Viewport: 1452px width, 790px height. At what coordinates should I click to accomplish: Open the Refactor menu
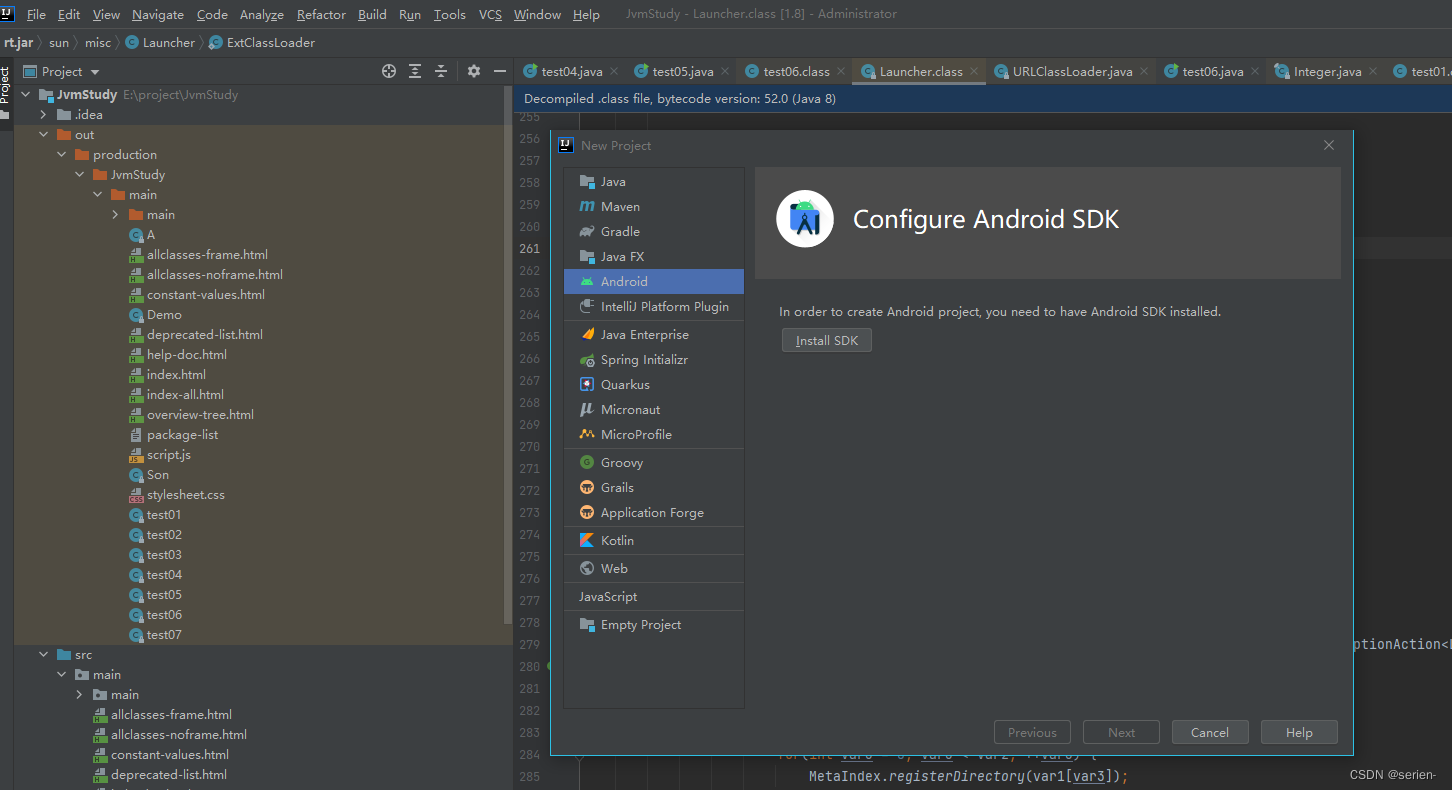click(x=321, y=14)
